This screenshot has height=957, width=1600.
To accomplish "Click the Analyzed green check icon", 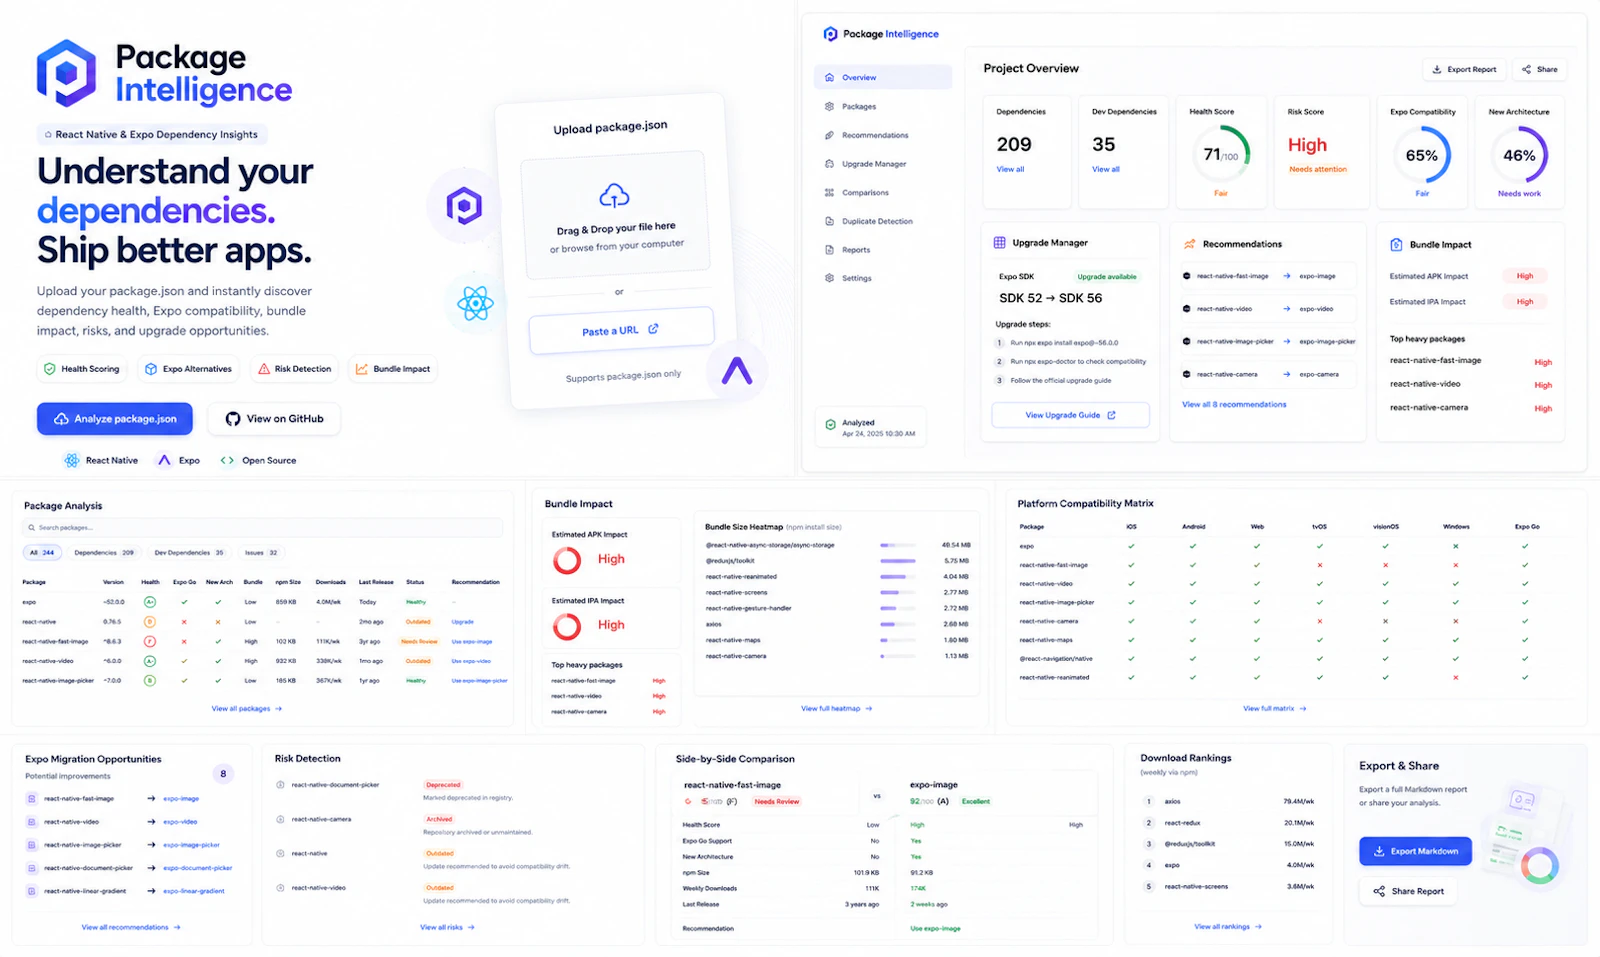I will [830, 425].
